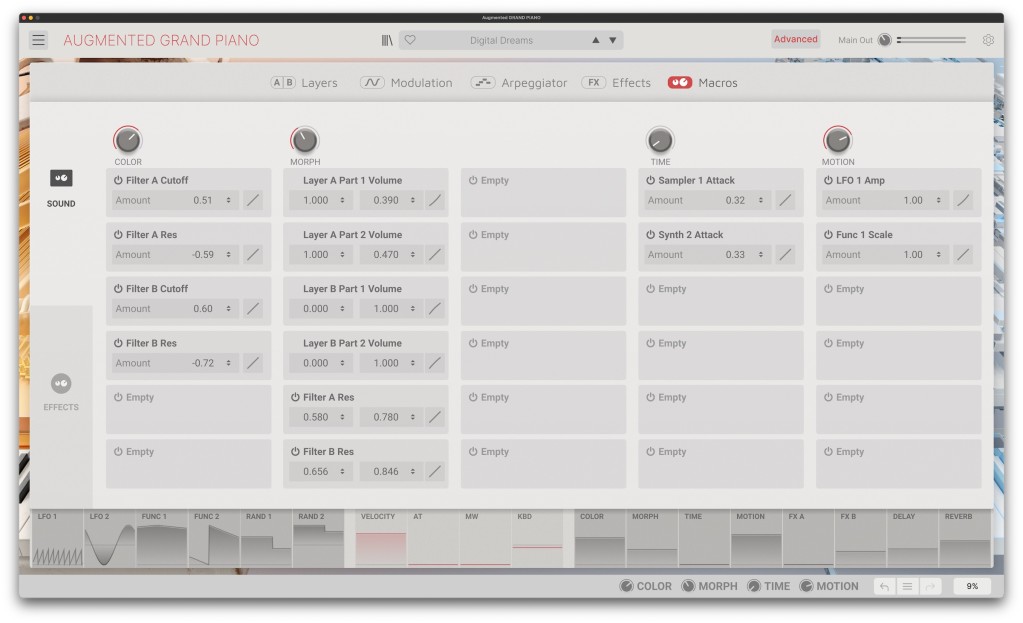Open settings gear icon
The width and height of the screenshot is (1023, 623).
[x=988, y=40]
